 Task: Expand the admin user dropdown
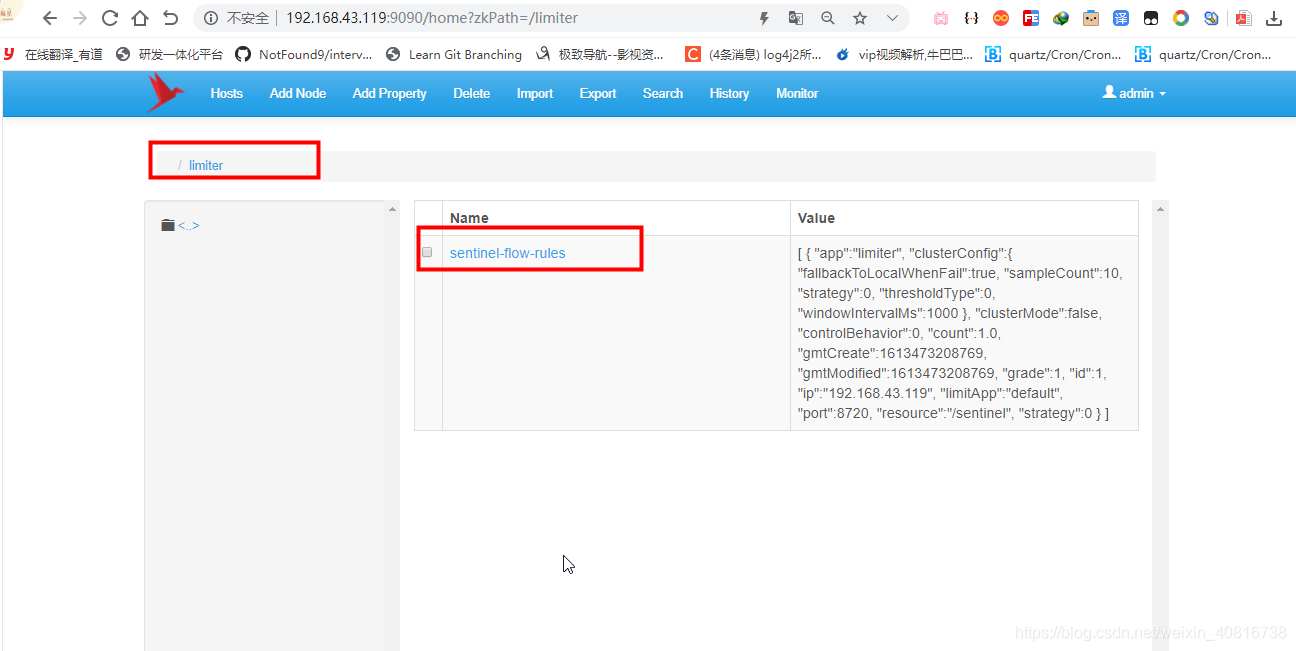coord(1134,92)
